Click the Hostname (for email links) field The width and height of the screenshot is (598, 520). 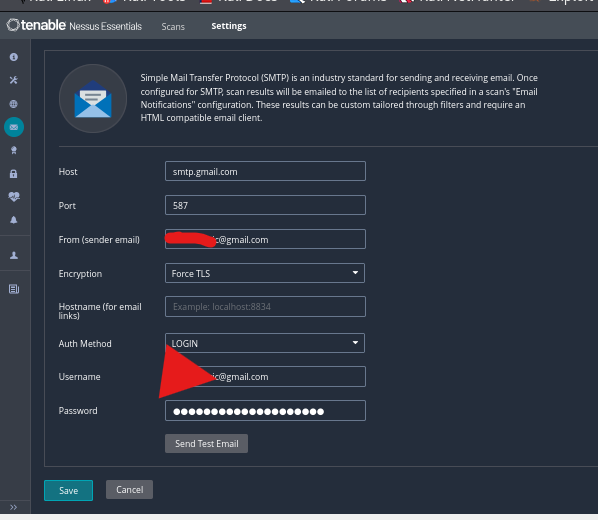(x=265, y=307)
